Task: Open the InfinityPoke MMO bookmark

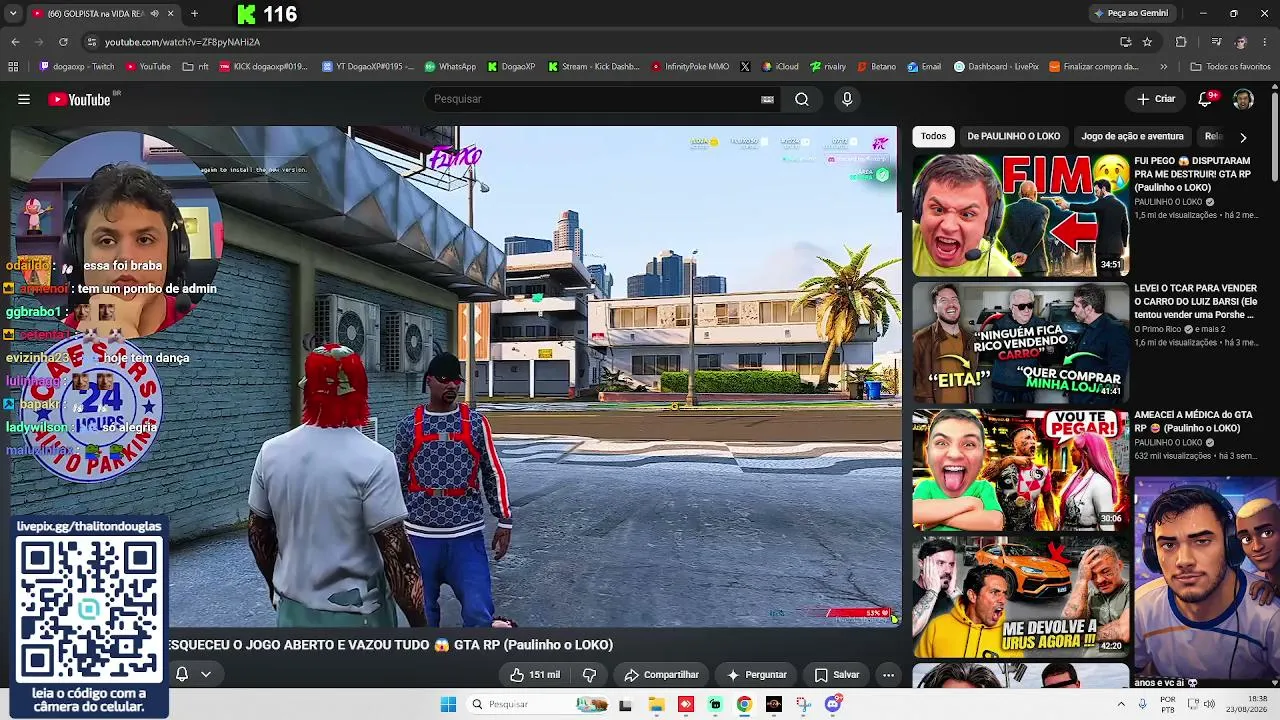Action: tap(690, 67)
